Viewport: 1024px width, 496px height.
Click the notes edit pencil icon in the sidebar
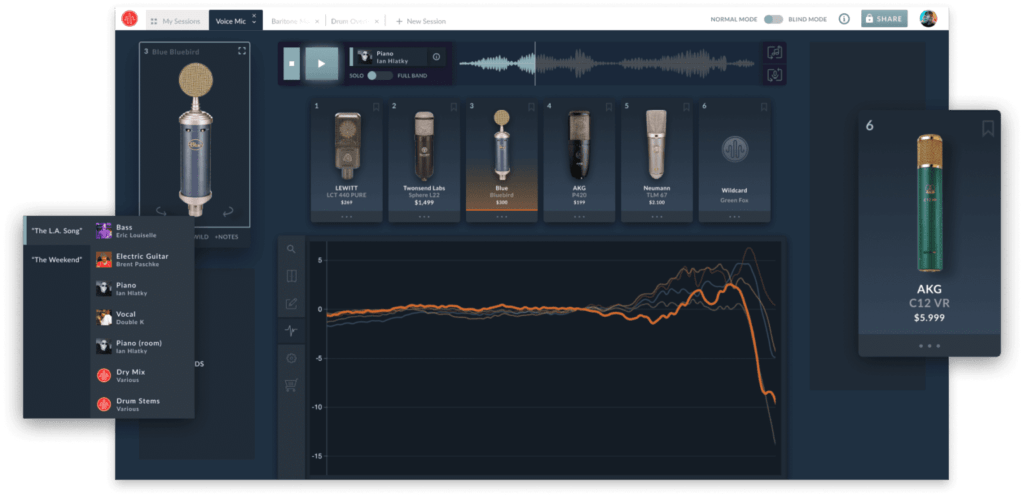(x=291, y=303)
